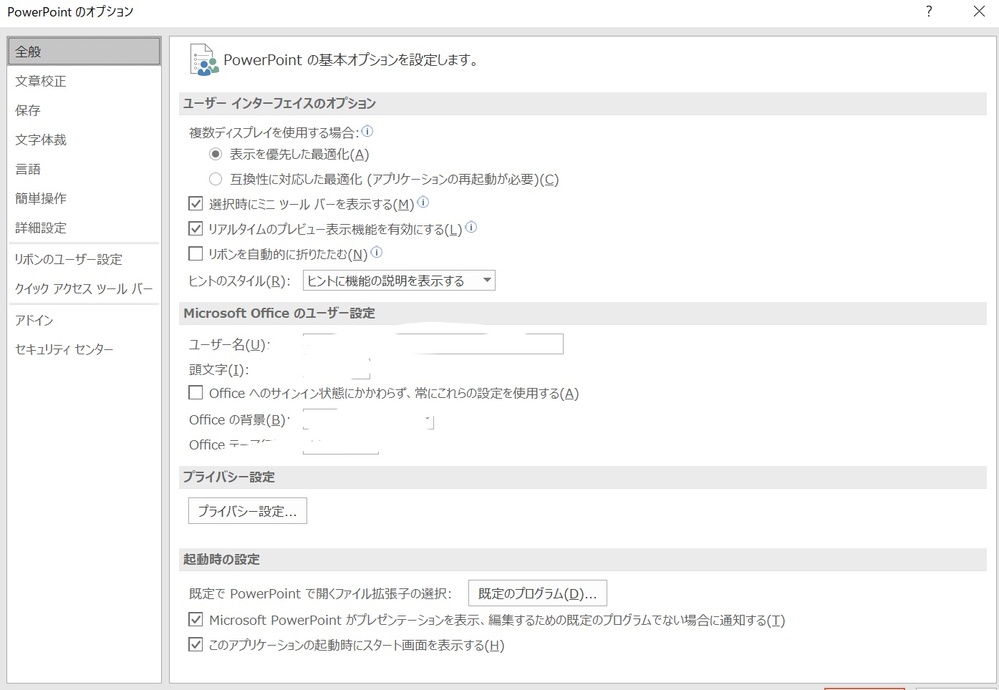Click info icon beside mini toolbar option

(x=422, y=203)
